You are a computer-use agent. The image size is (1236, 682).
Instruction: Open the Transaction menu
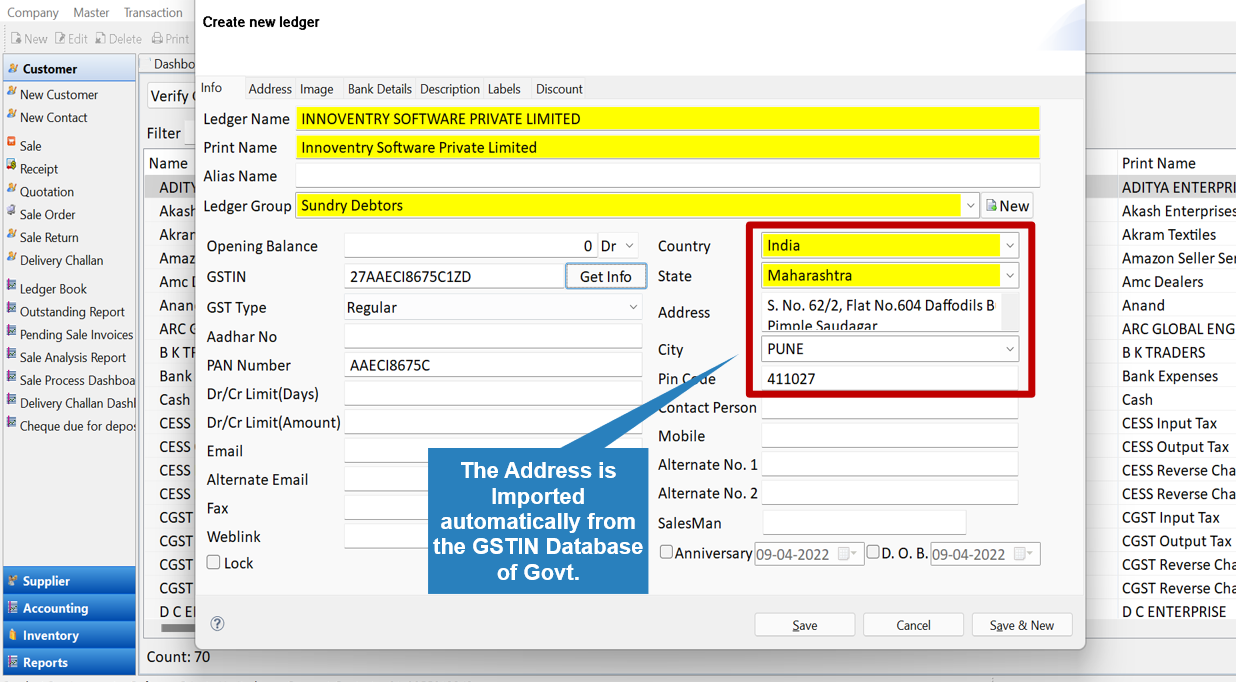pos(153,13)
